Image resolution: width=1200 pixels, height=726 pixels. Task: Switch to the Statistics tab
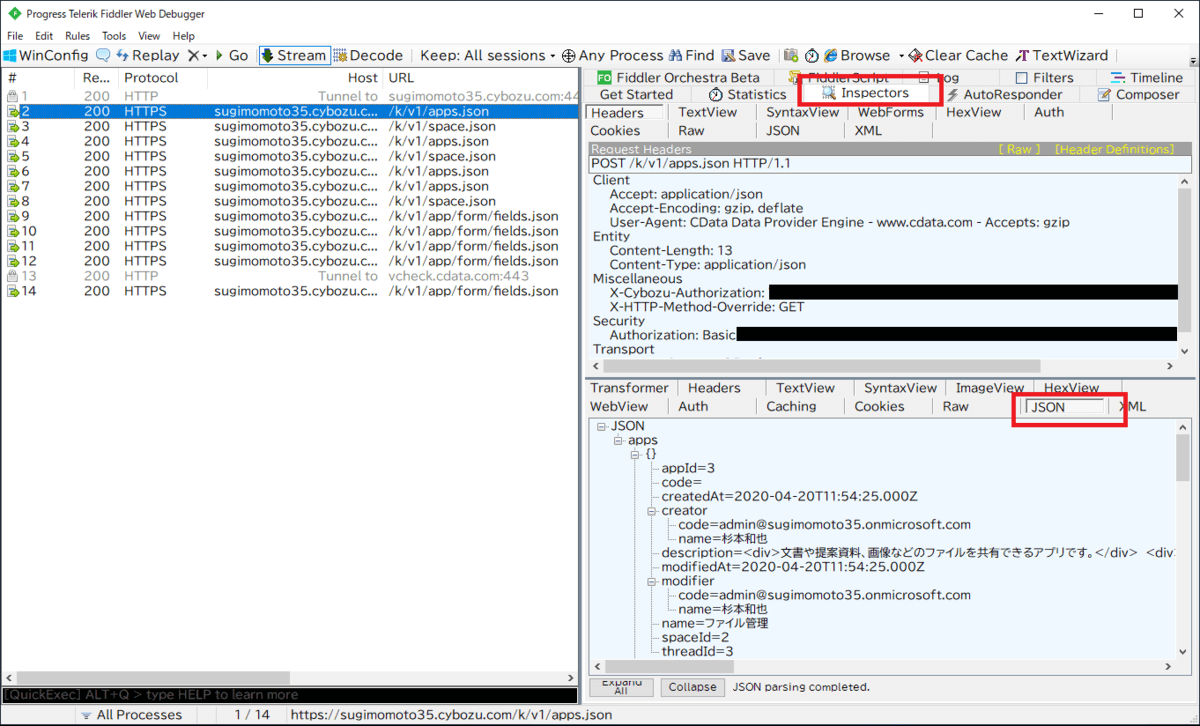(747, 94)
